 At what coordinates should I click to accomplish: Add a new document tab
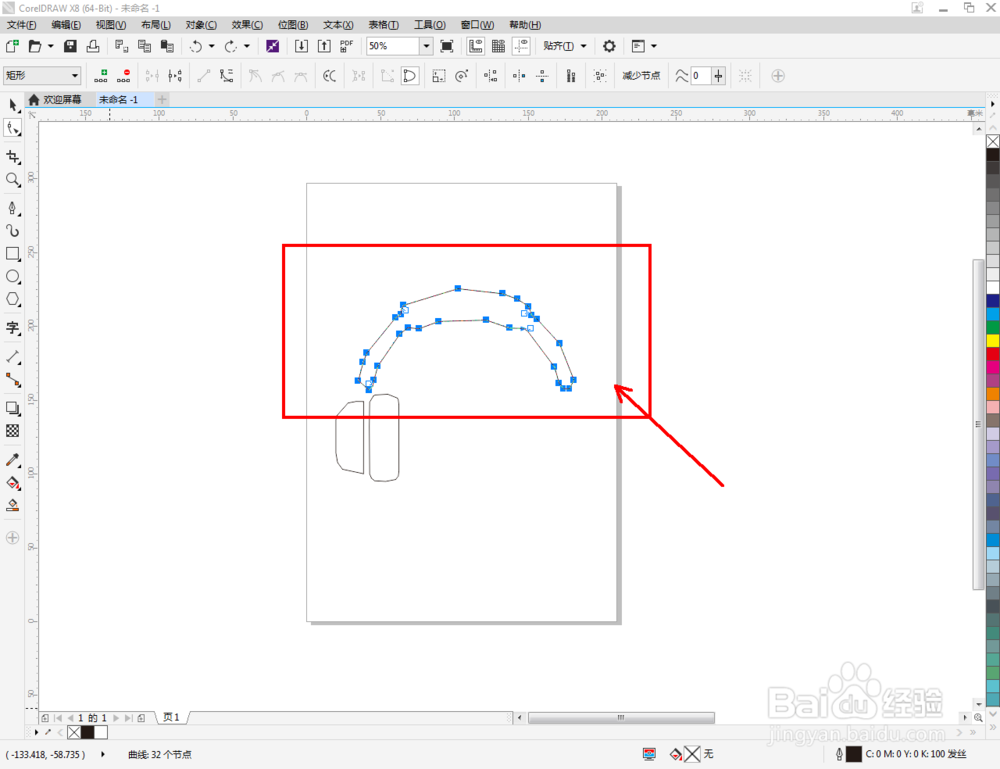point(162,99)
